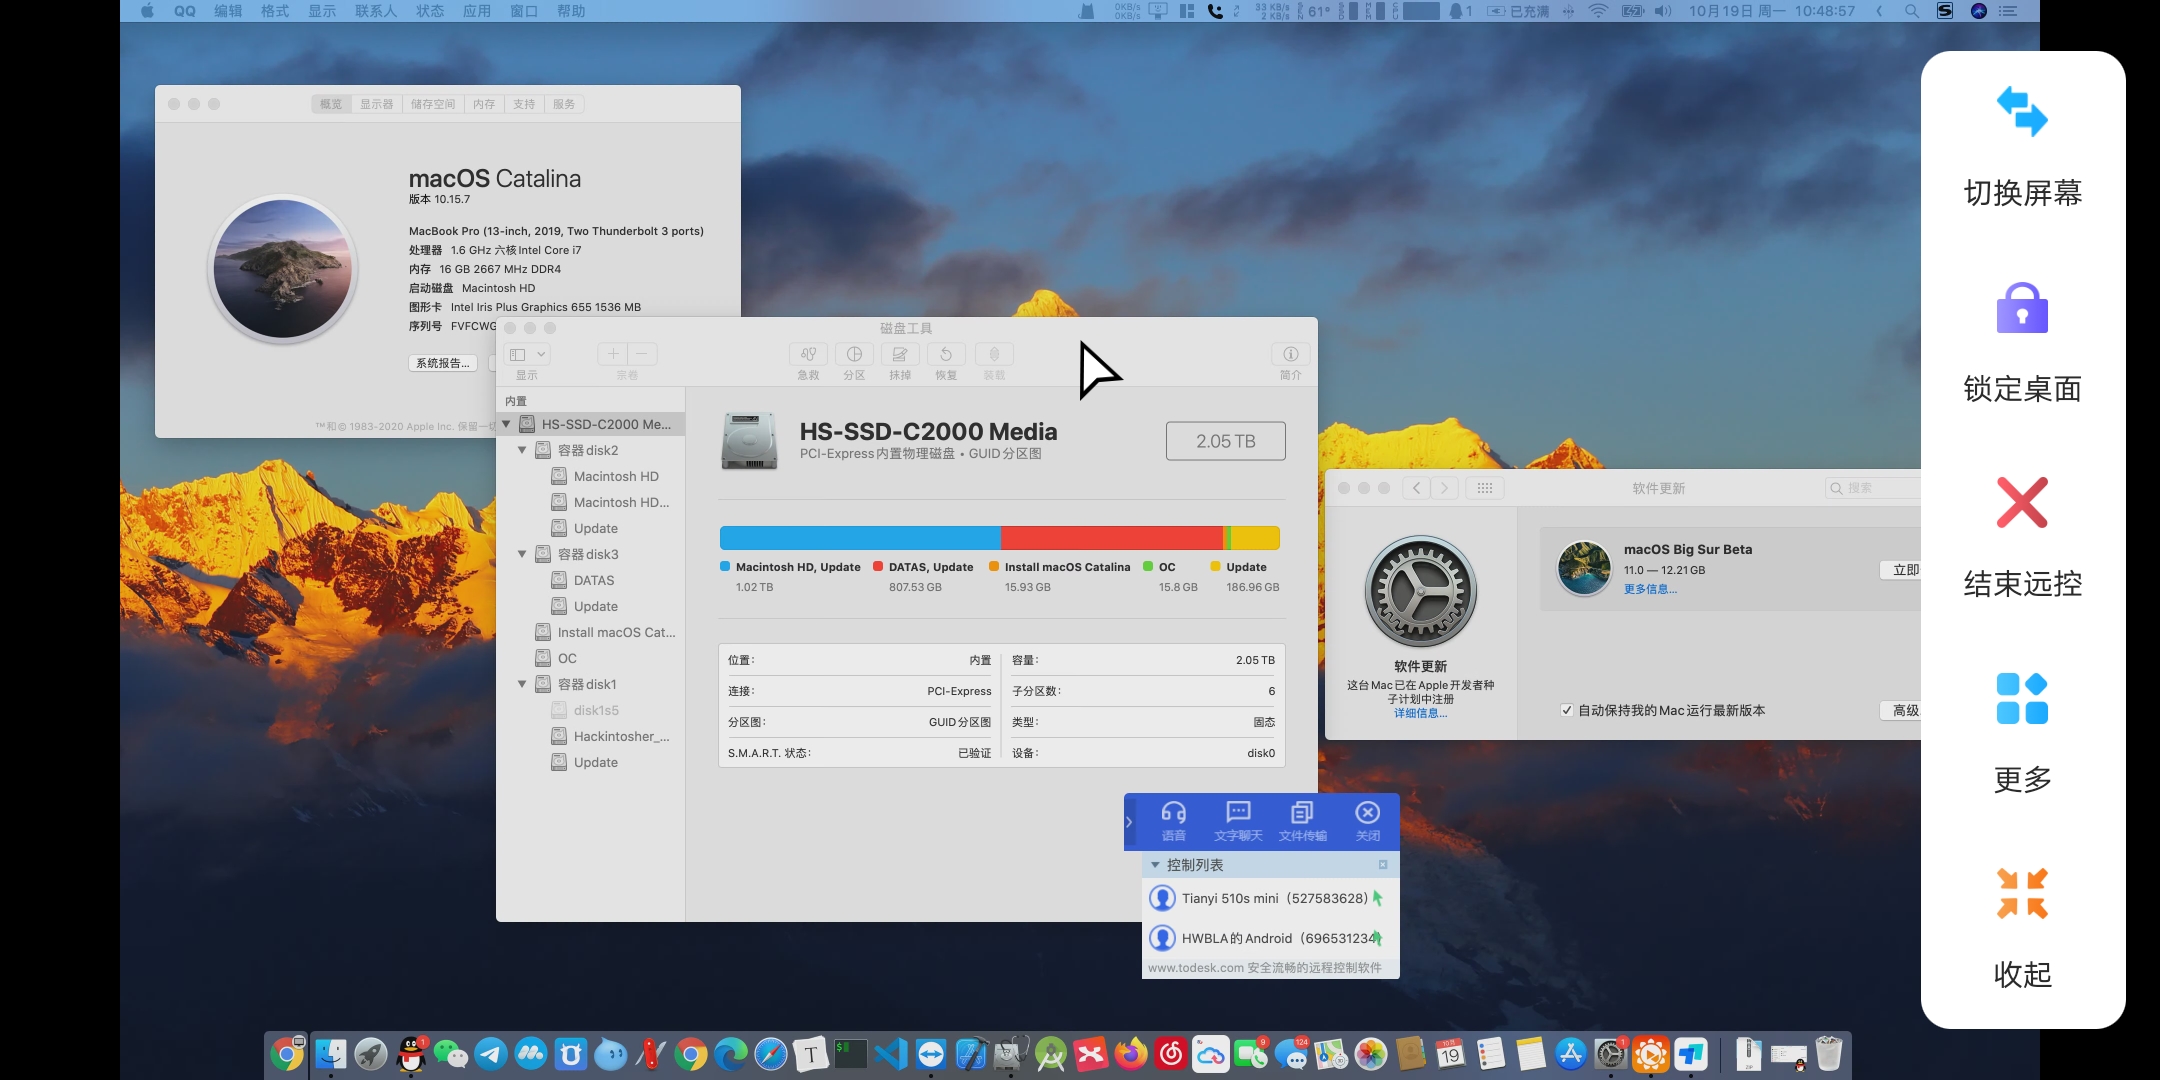The image size is (2160, 1080).
Task: Click the 高级 advanced button in 软件更新
Action: [1901, 710]
